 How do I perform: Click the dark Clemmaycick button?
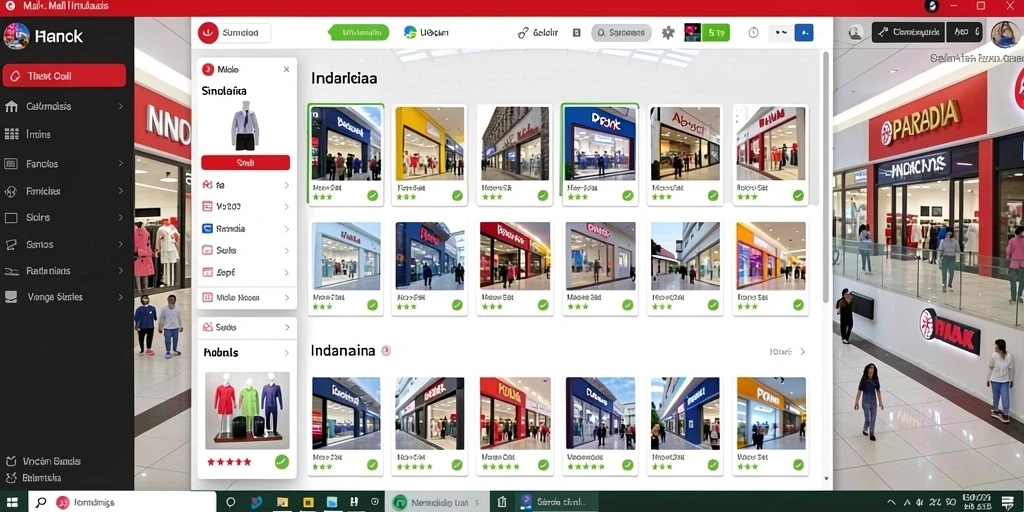(x=908, y=32)
